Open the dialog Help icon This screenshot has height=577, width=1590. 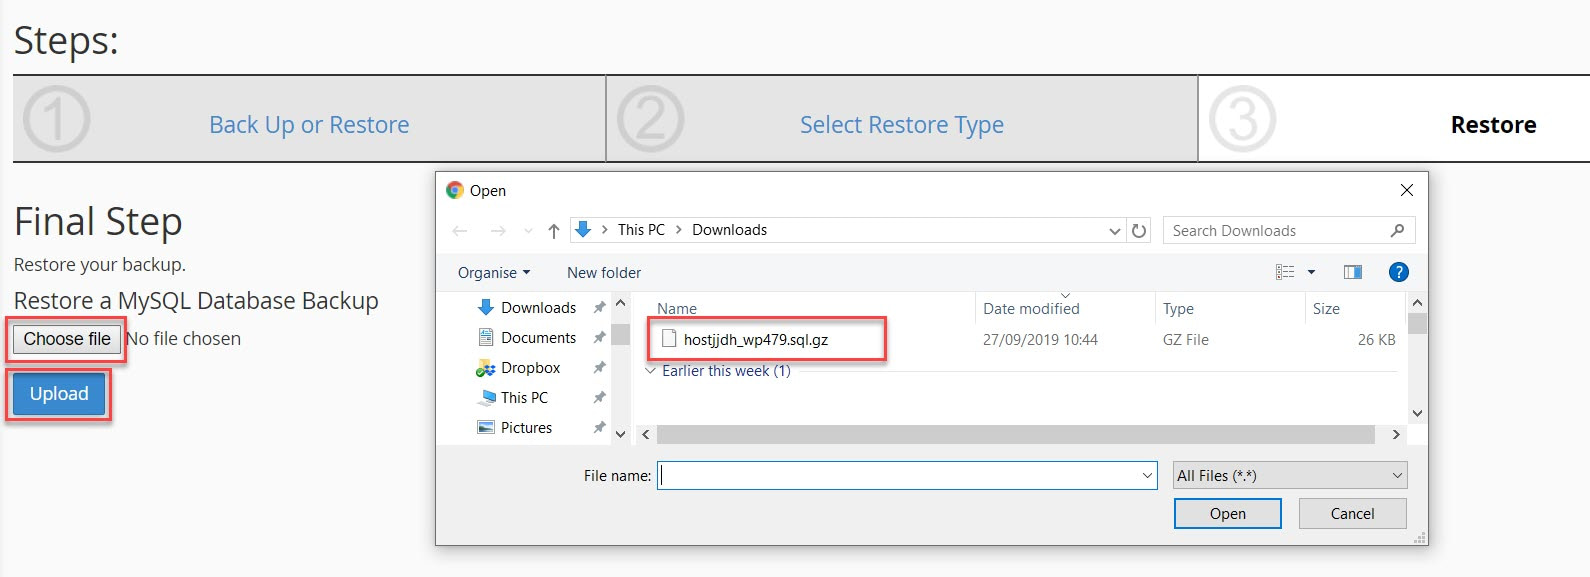(1399, 272)
